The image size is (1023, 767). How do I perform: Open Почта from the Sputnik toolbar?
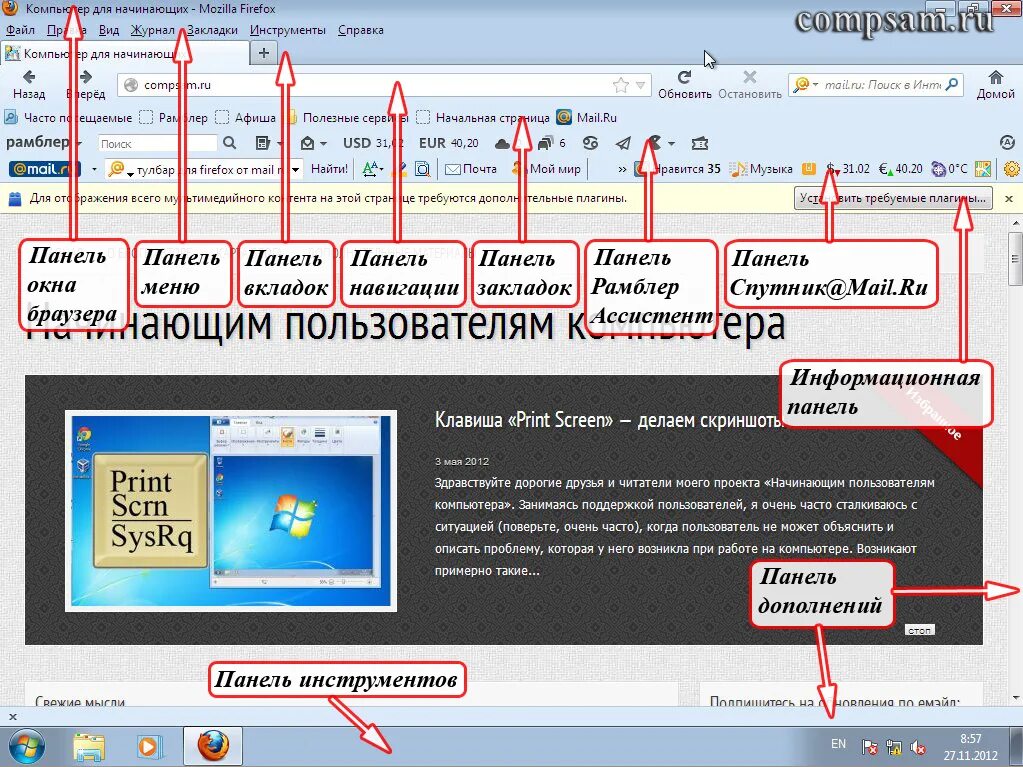(x=470, y=170)
